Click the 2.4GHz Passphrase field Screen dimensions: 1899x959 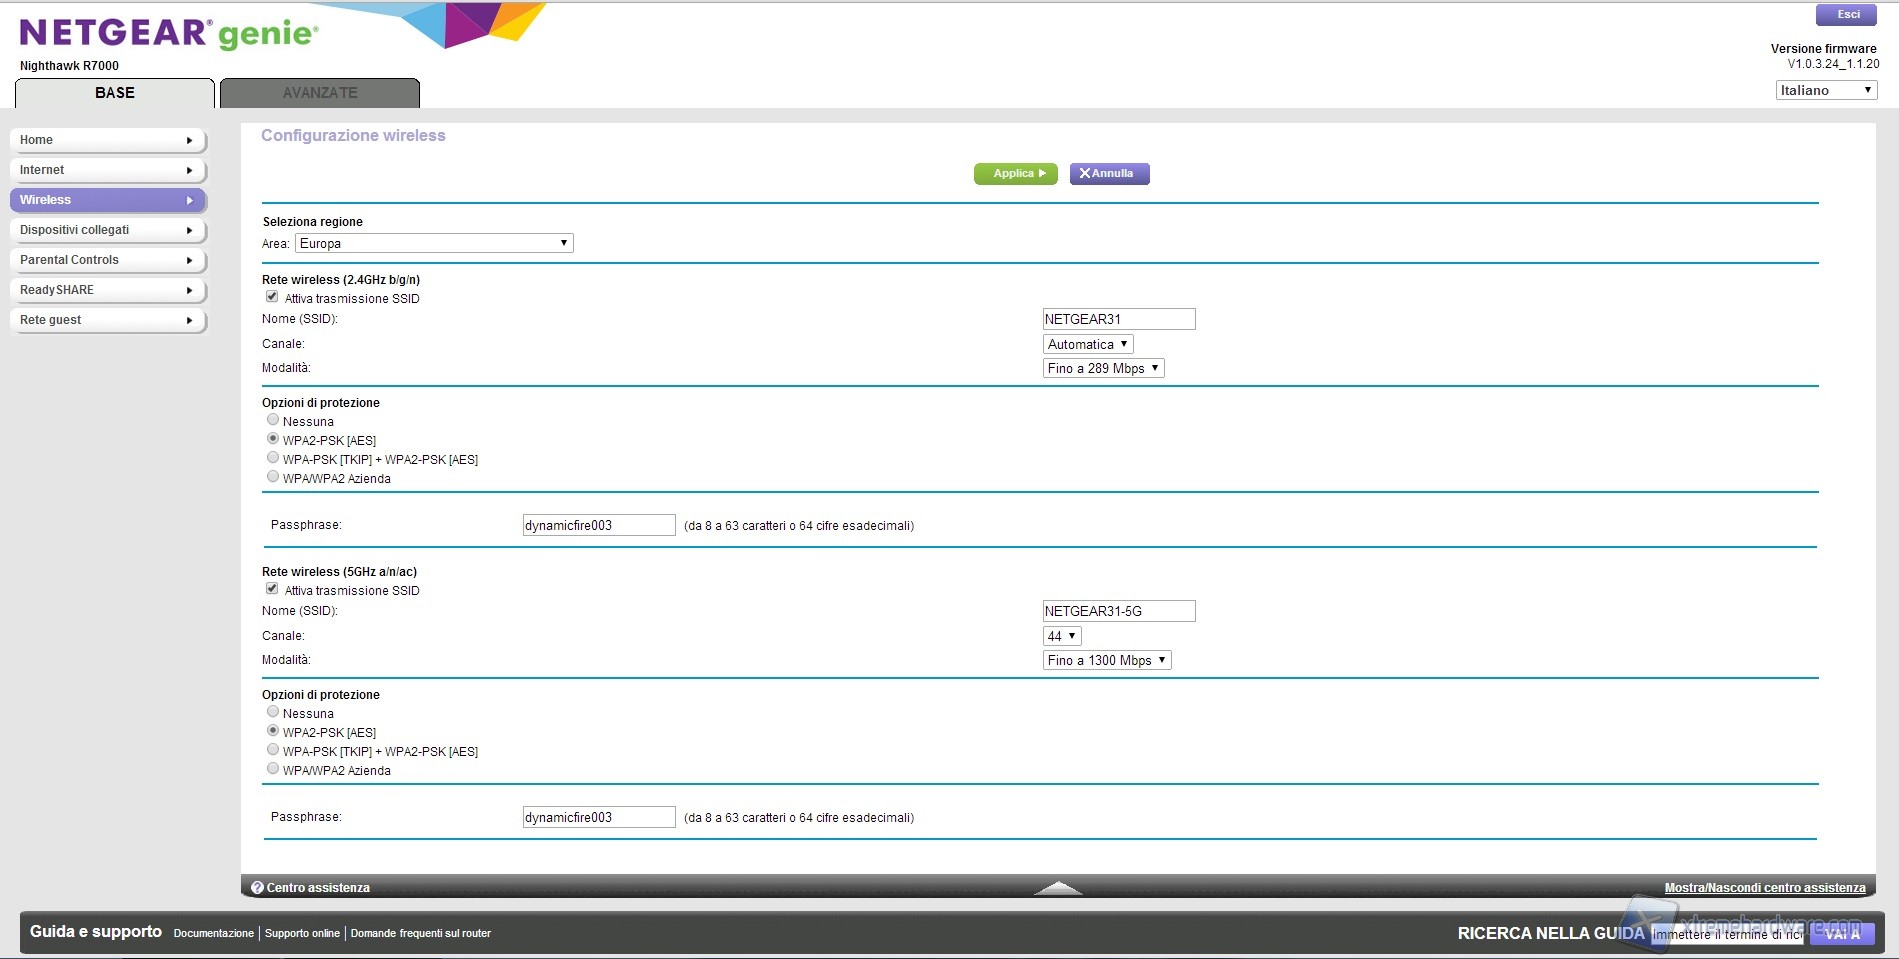pyautogui.click(x=598, y=525)
